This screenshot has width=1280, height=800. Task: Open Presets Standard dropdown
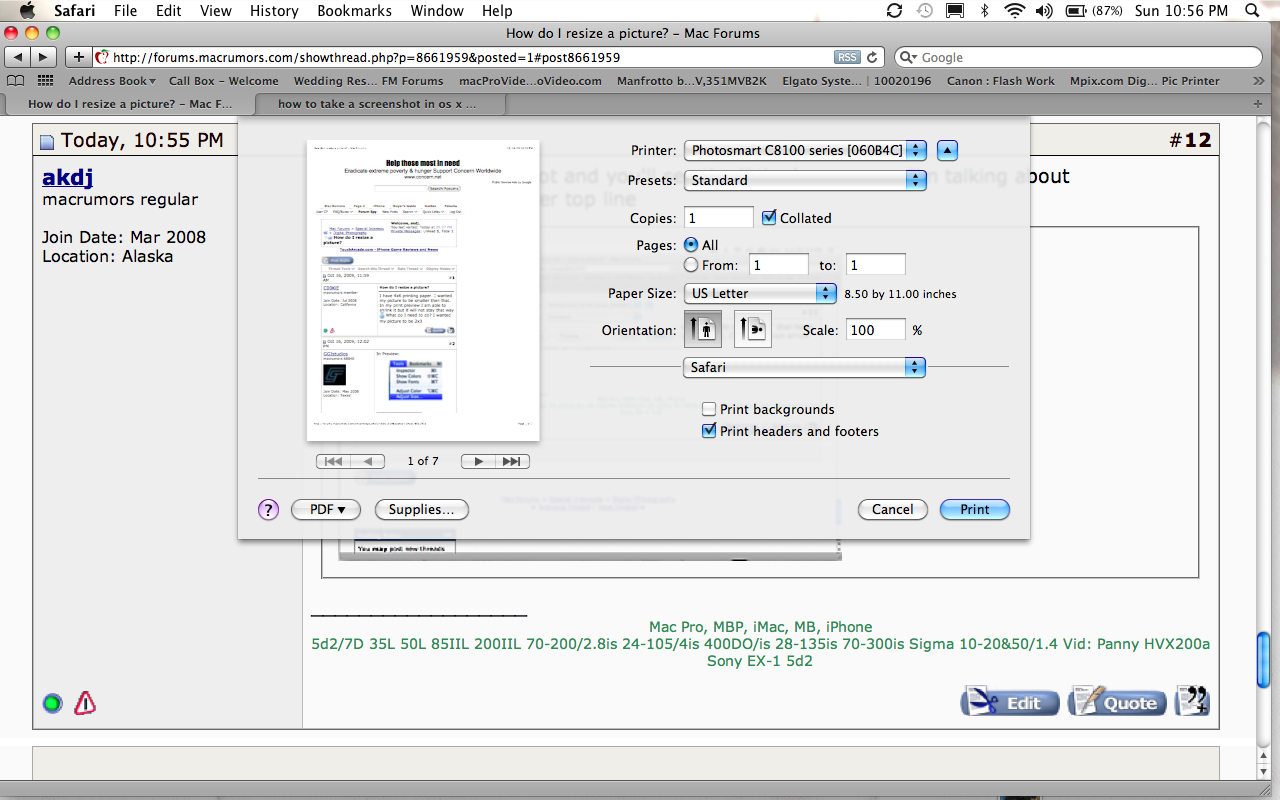coord(805,180)
